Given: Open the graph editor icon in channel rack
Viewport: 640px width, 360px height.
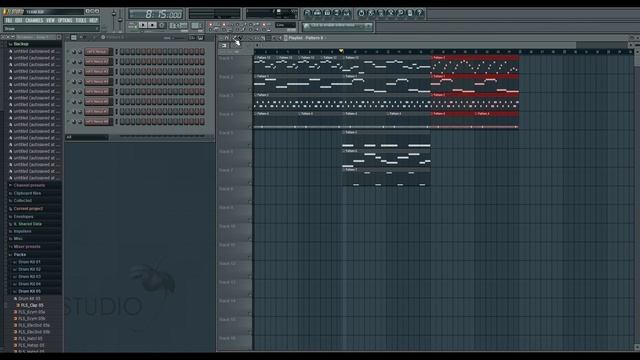Looking at the screenshot, I should click(x=191, y=38).
